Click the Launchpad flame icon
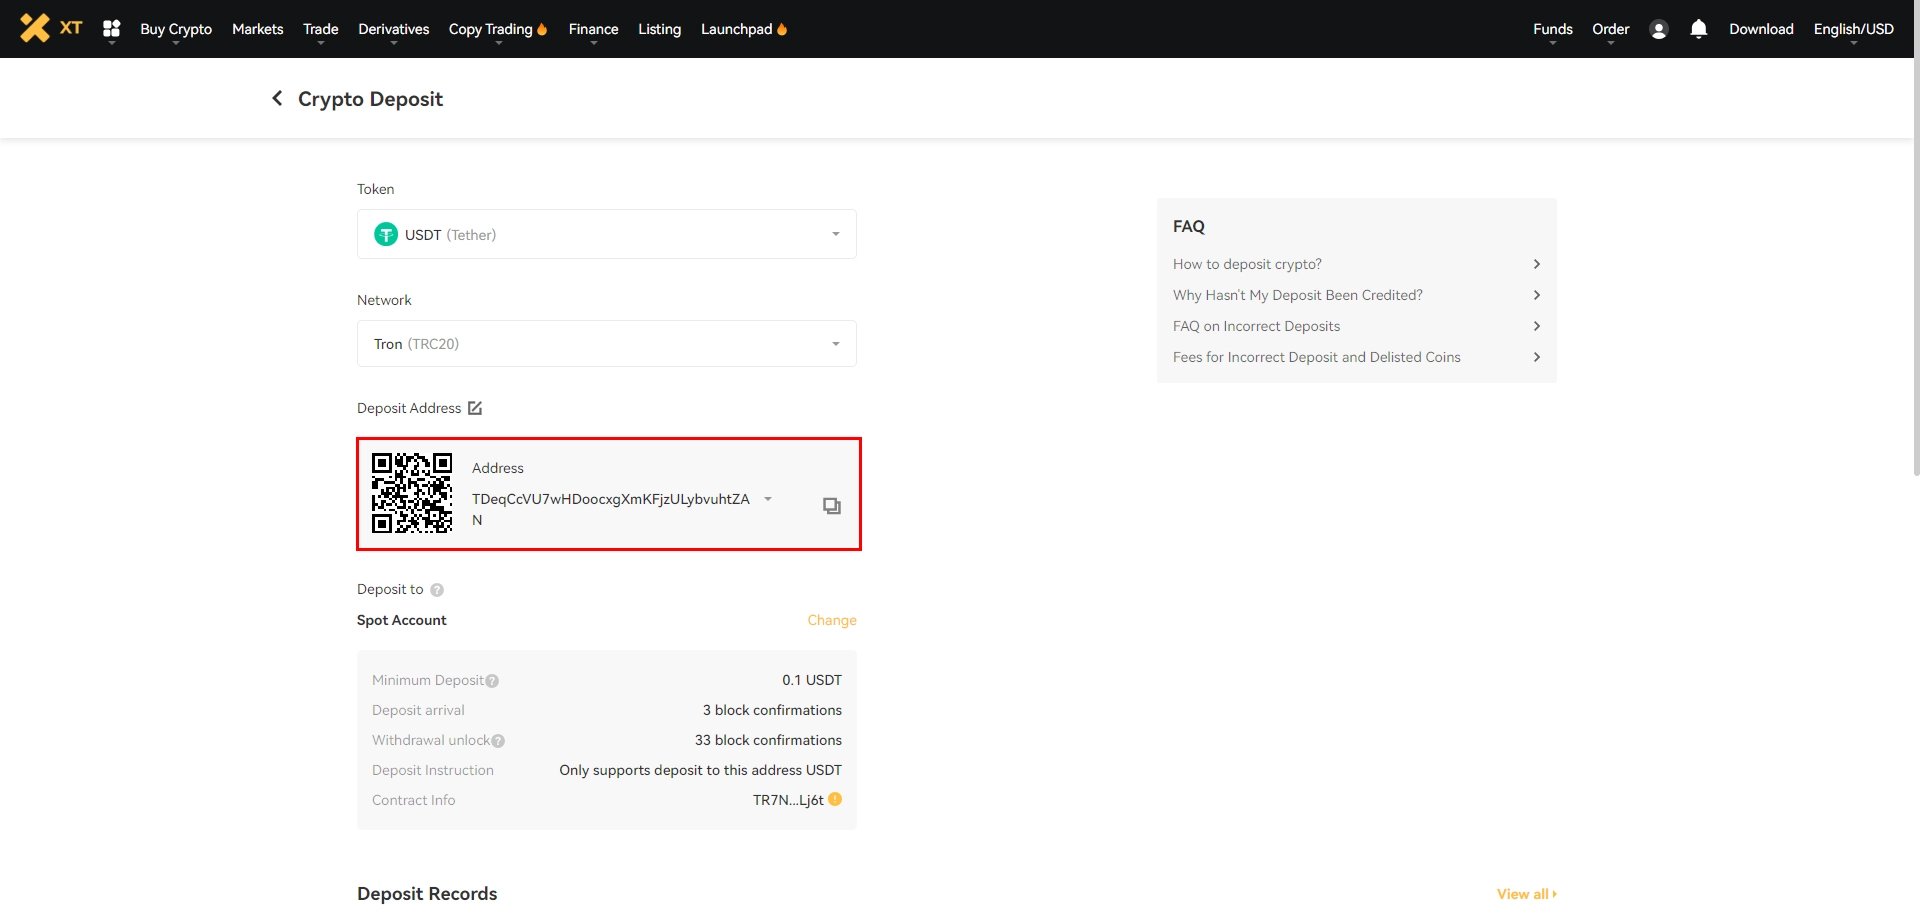This screenshot has height=906, width=1920. point(782,29)
